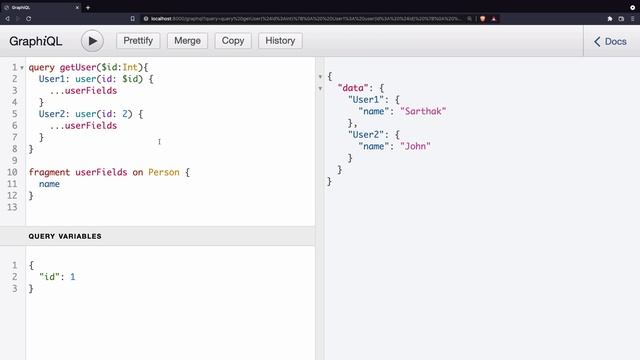Select the GraphiQL browser tab
Image resolution: width=640 pixels, height=360 pixels.
(x=41, y=7)
